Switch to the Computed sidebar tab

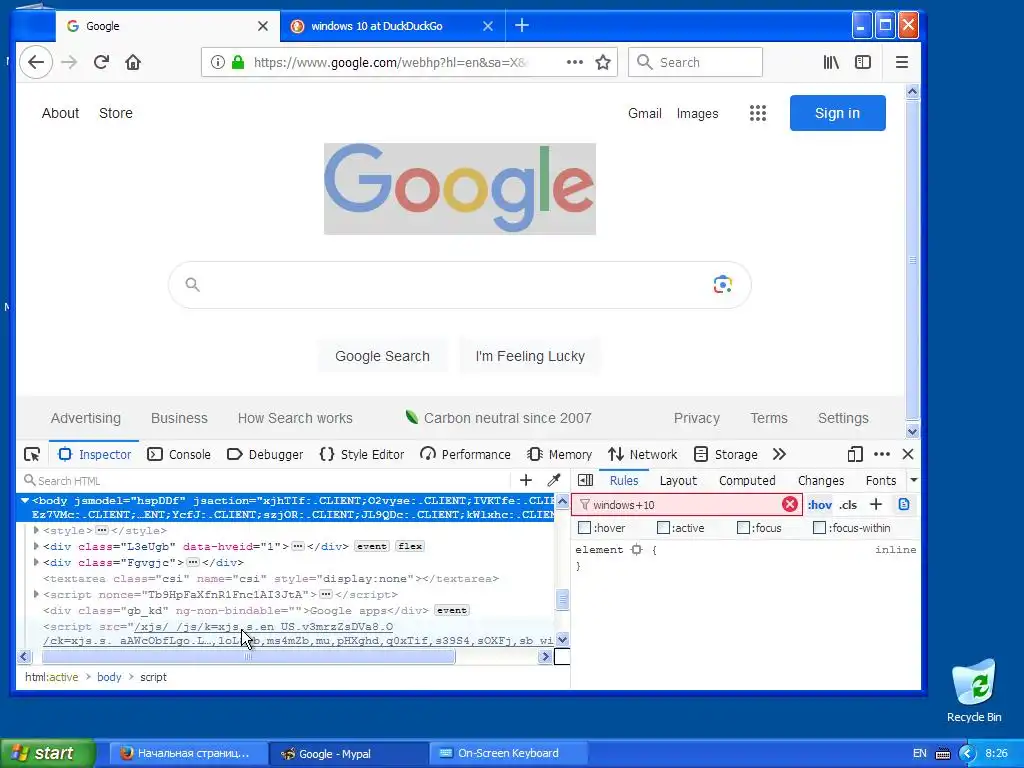coord(747,481)
